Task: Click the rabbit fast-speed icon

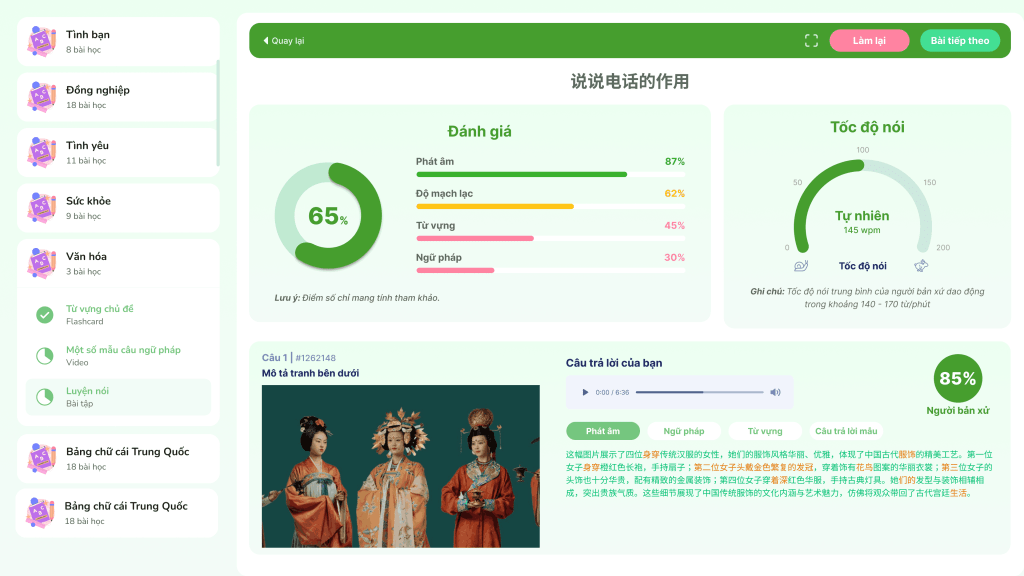Action: [x=921, y=266]
